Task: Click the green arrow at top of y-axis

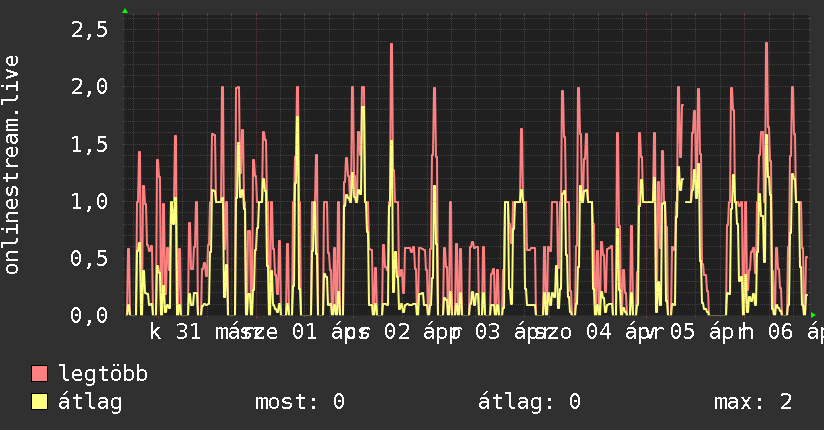Action: tap(125, 11)
